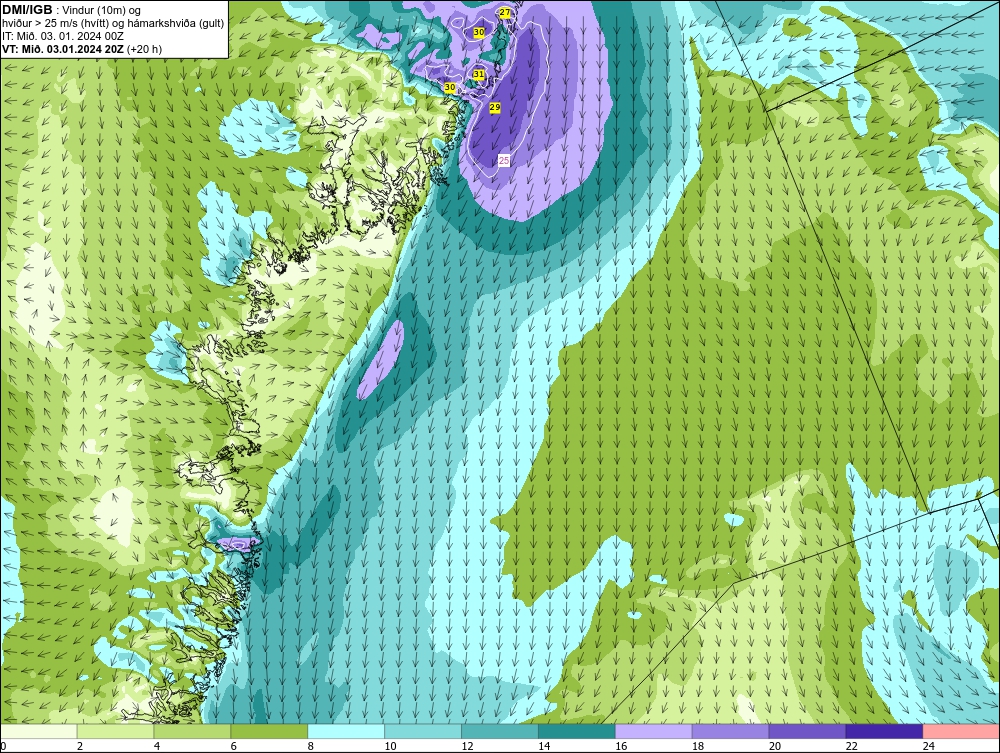1000x753 pixels.
Task: Click the yellow gust label 27
Action: pyautogui.click(x=505, y=13)
